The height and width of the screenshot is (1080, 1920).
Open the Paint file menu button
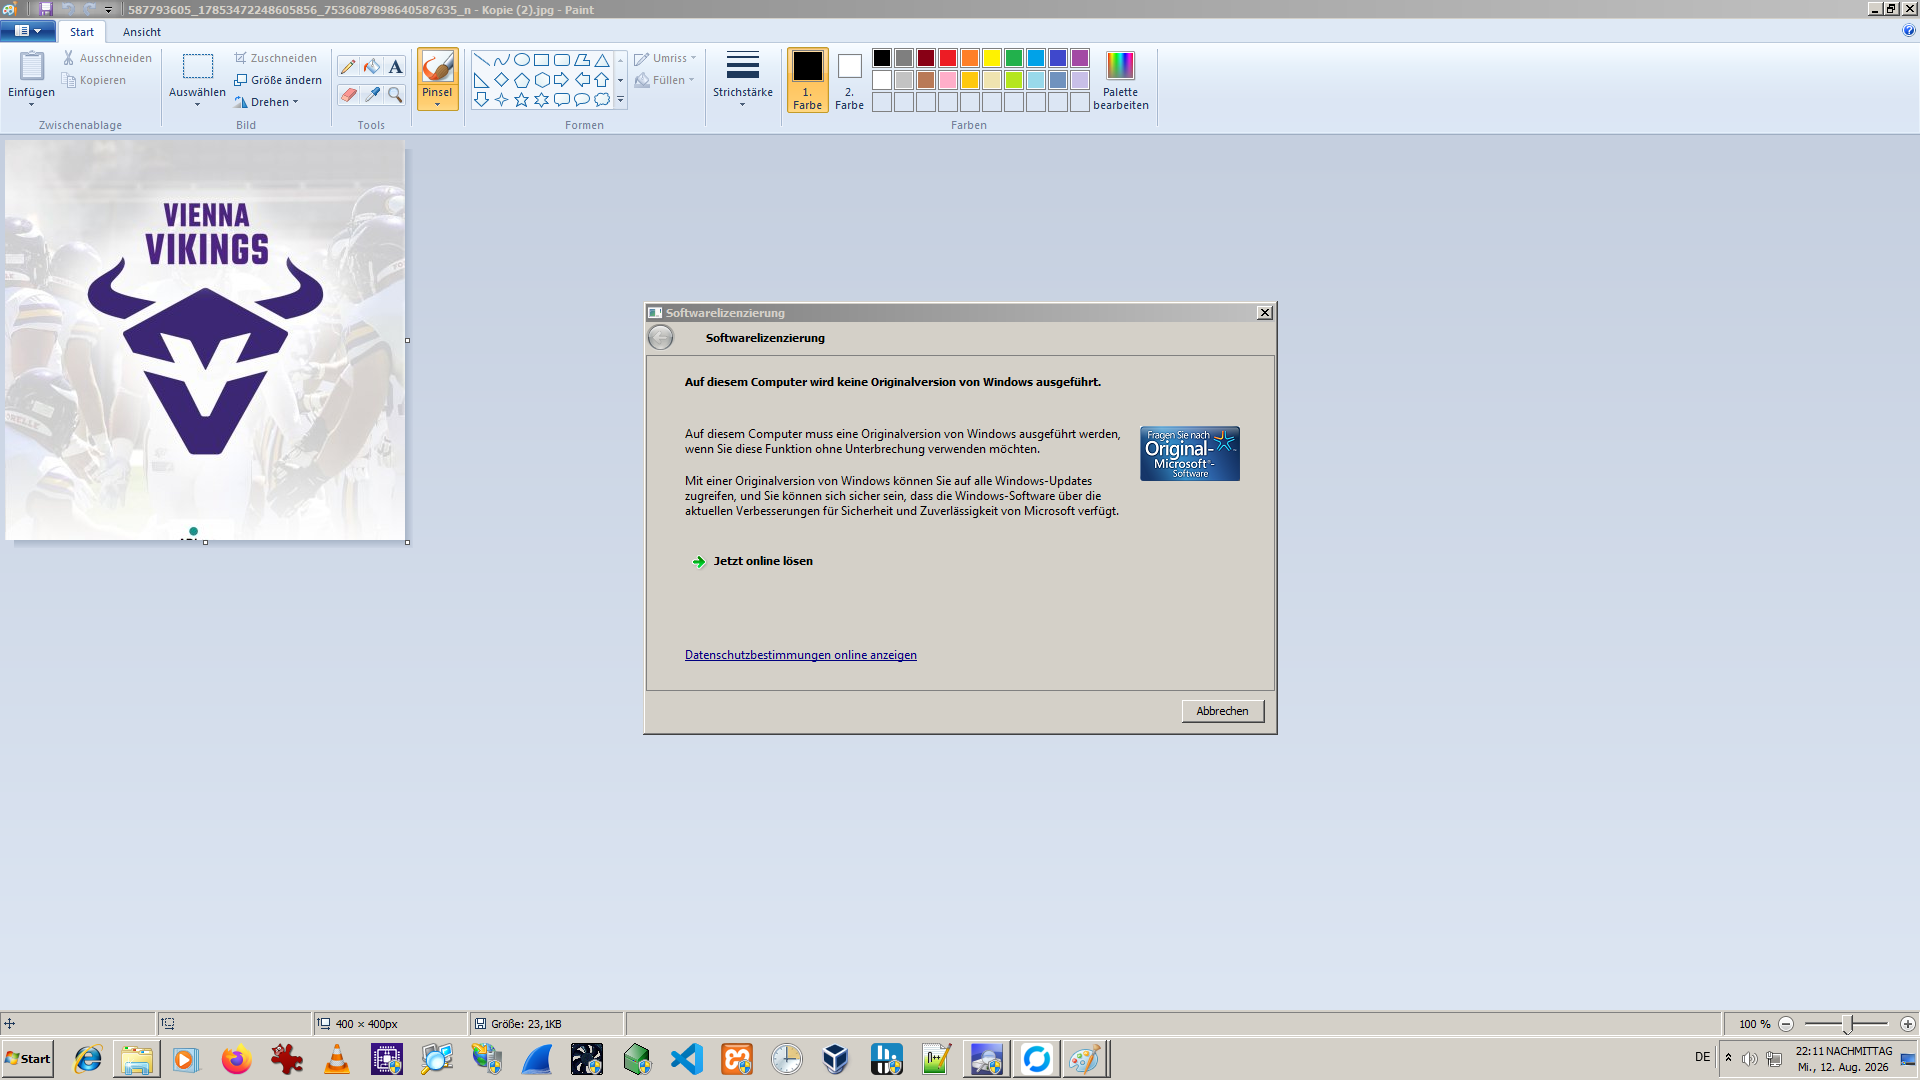pyautogui.click(x=28, y=31)
